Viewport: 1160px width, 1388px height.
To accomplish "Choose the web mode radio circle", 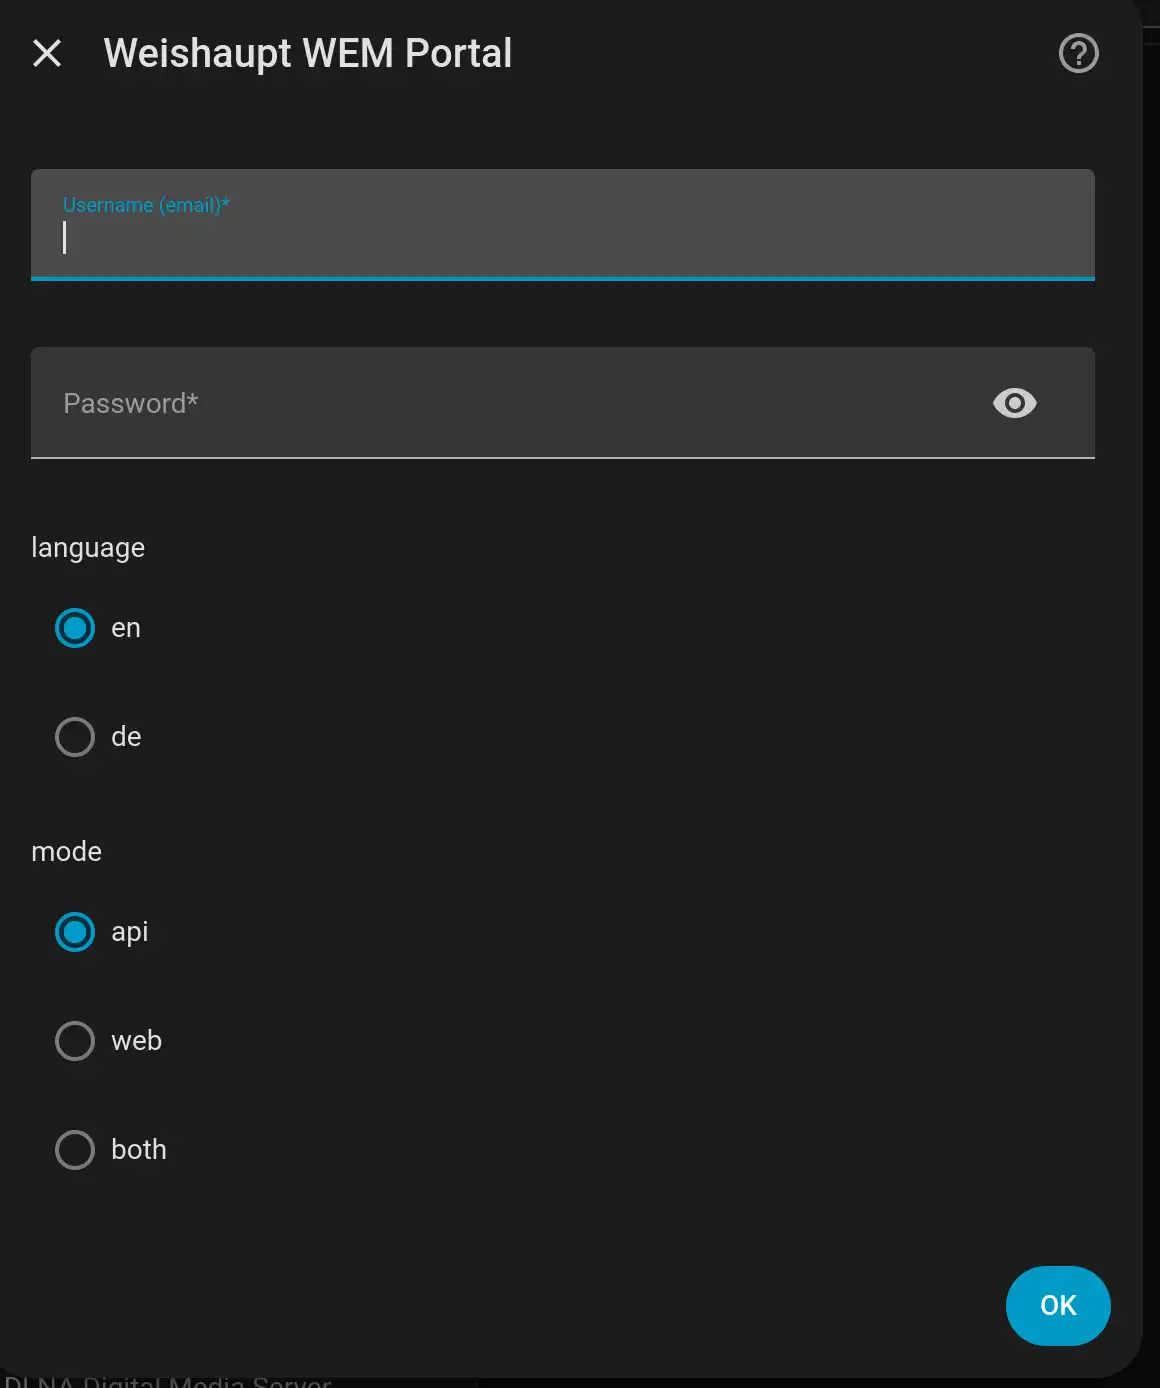I will (75, 1041).
